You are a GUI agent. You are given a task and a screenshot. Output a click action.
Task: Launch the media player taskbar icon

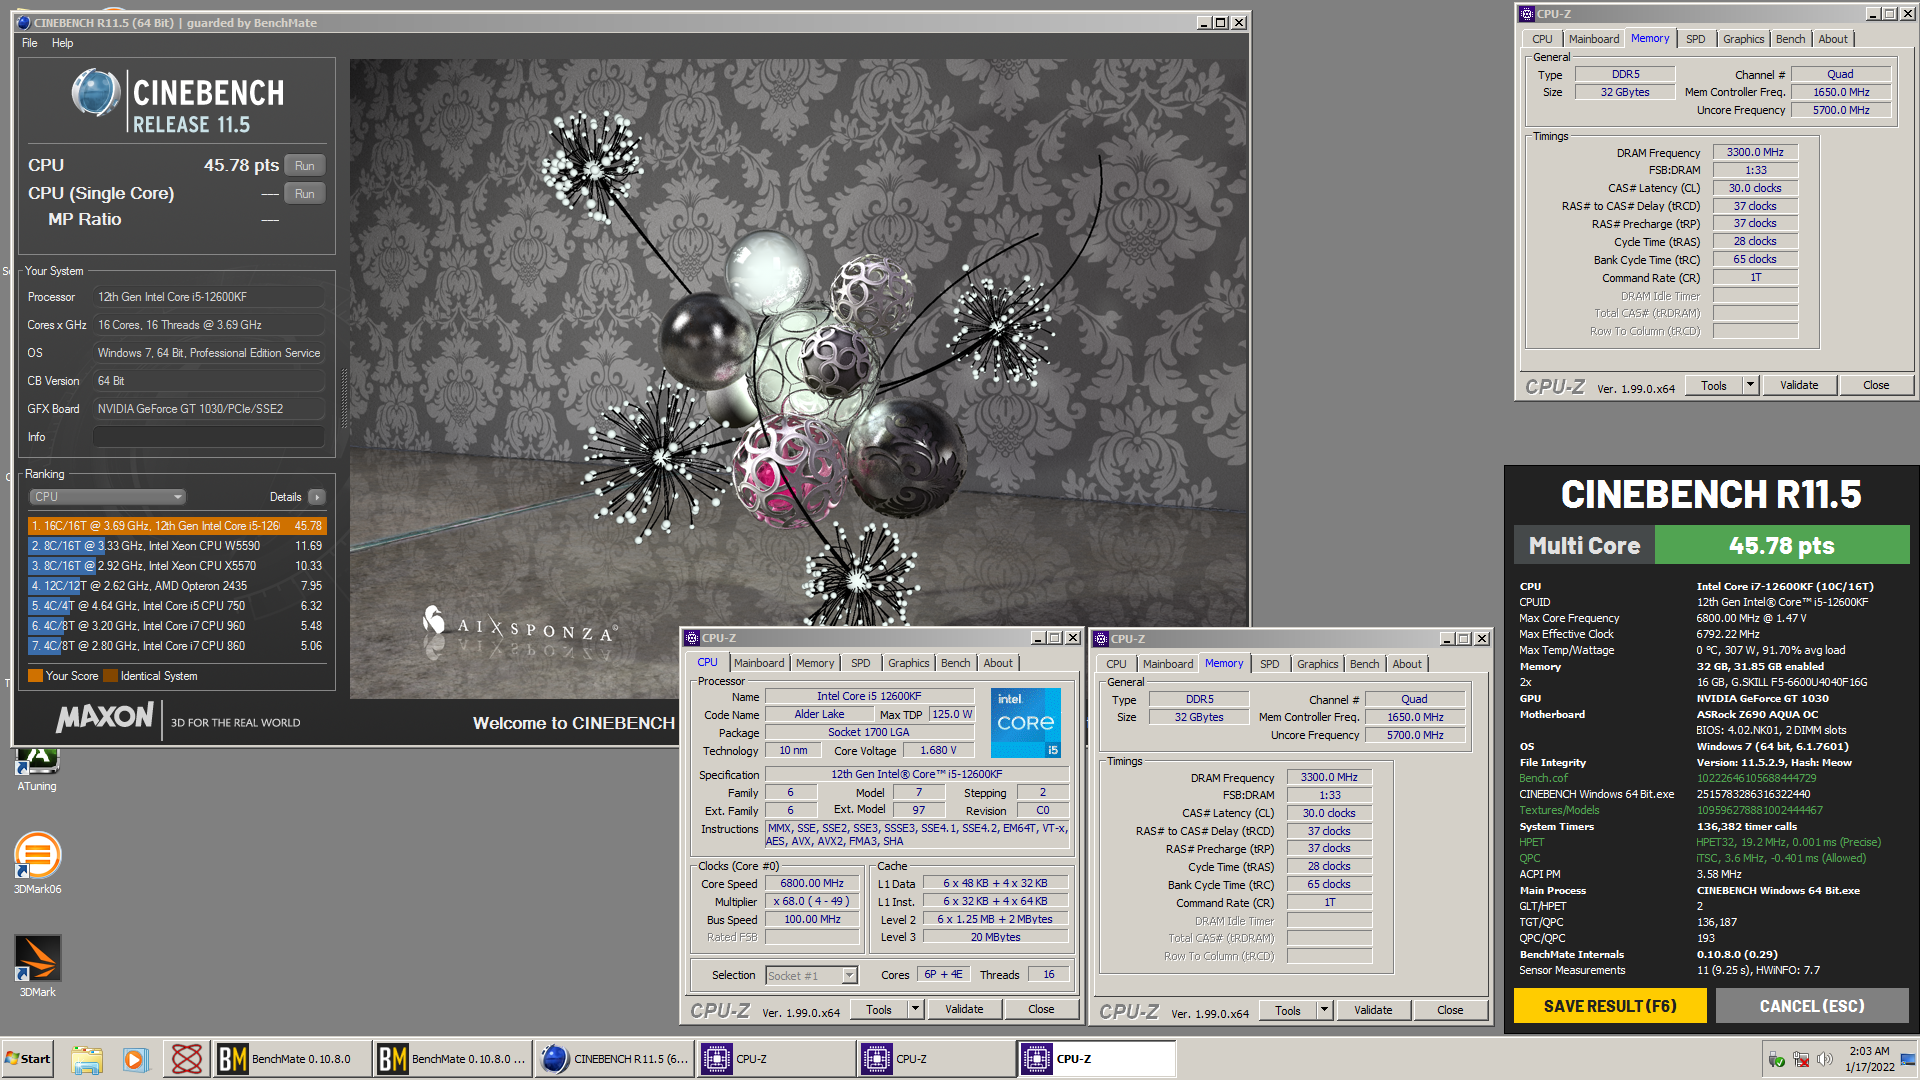click(x=135, y=1059)
